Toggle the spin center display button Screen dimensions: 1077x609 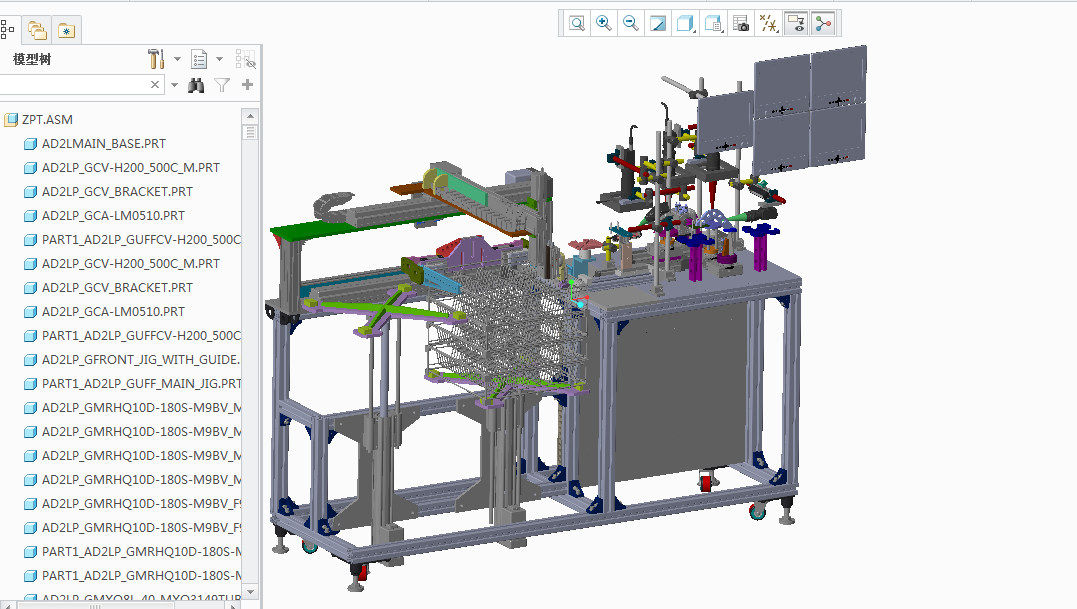click(823, 23)
